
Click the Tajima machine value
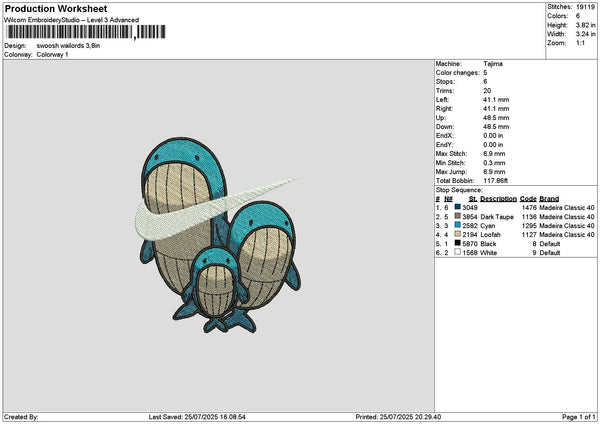pyautogui.click(x=495, y=64)
